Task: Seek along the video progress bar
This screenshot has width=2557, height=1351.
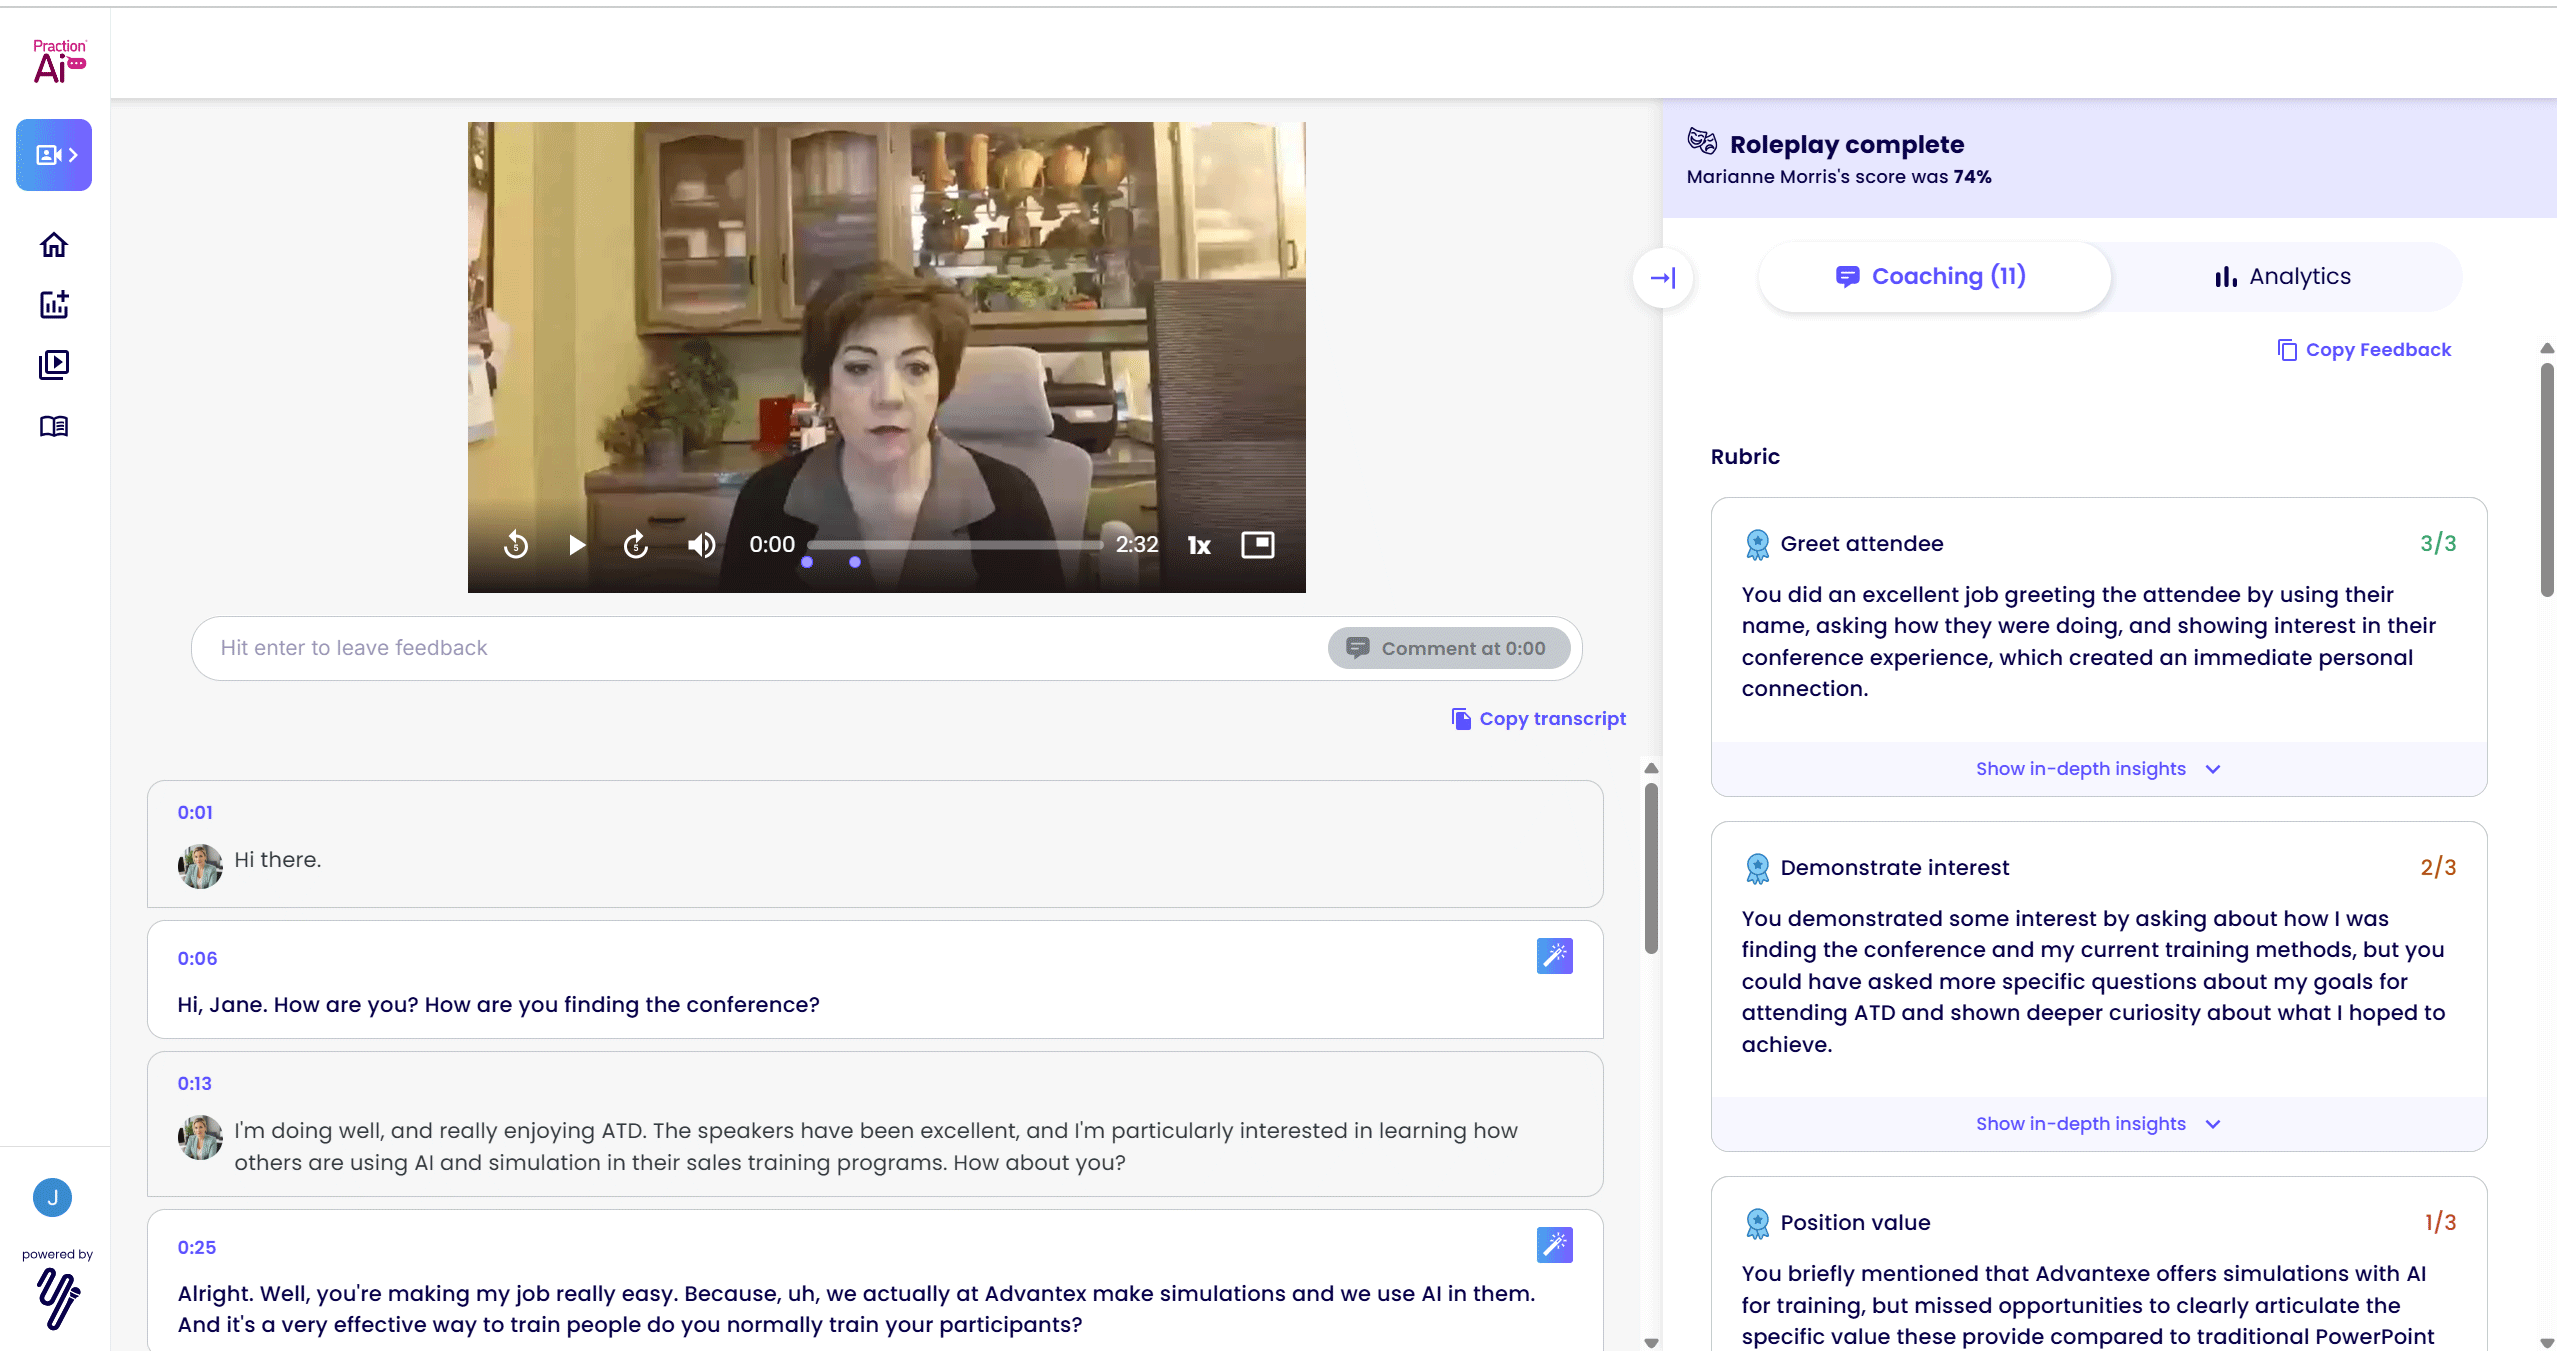Action: tap(955, 545)
